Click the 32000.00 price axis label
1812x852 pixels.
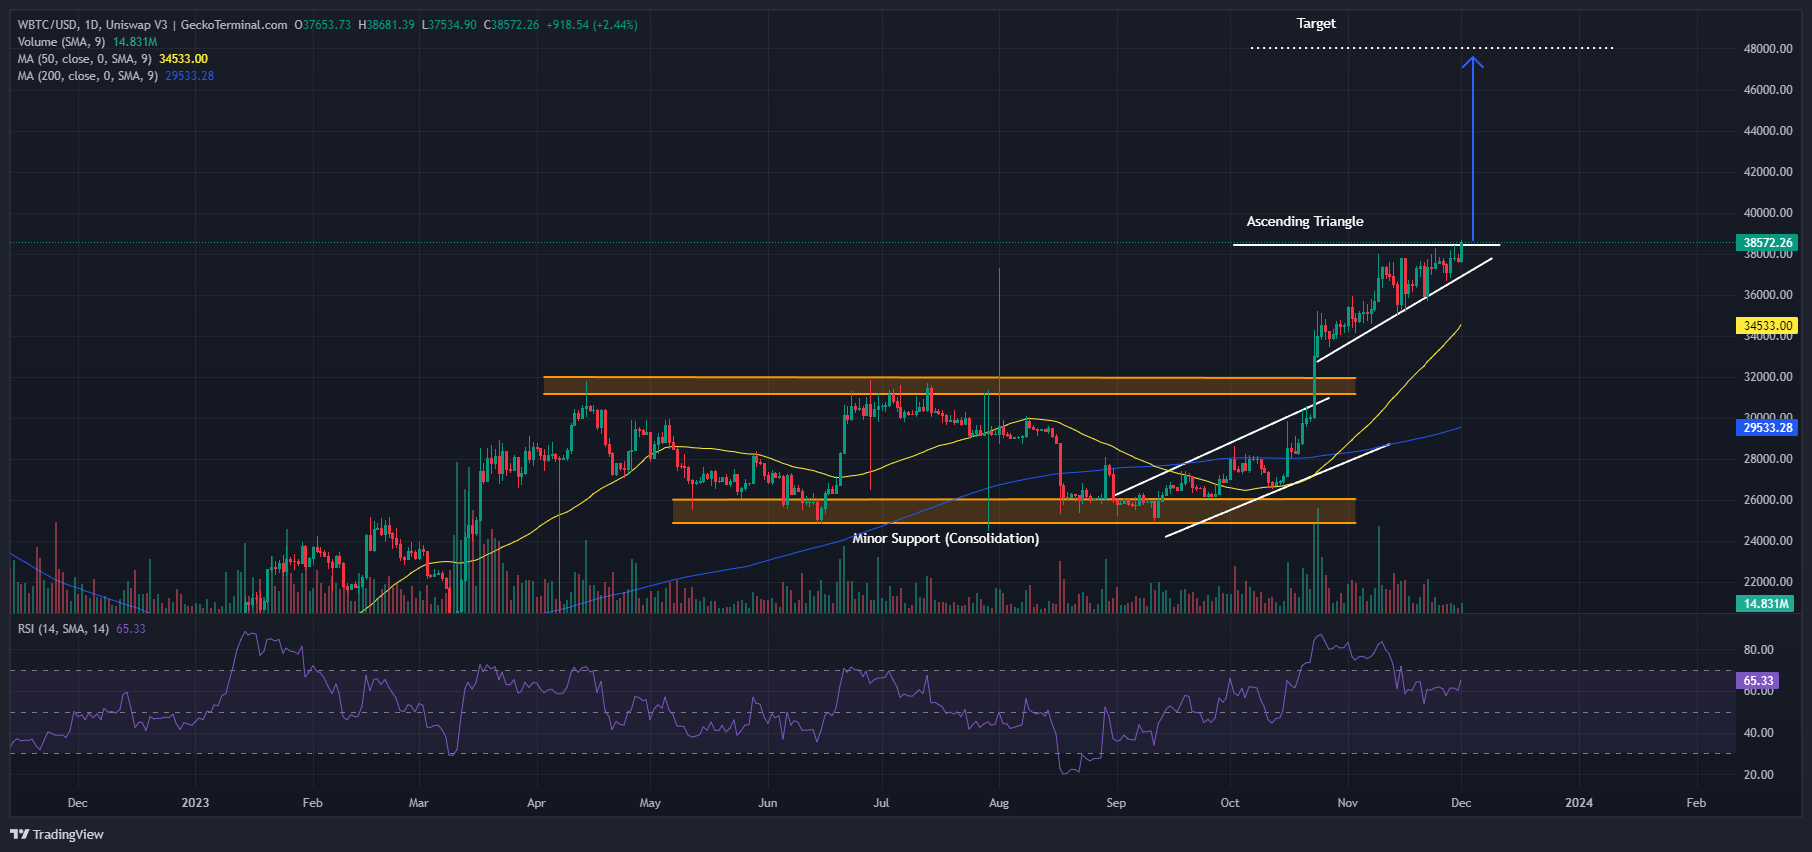point(1768,377)
